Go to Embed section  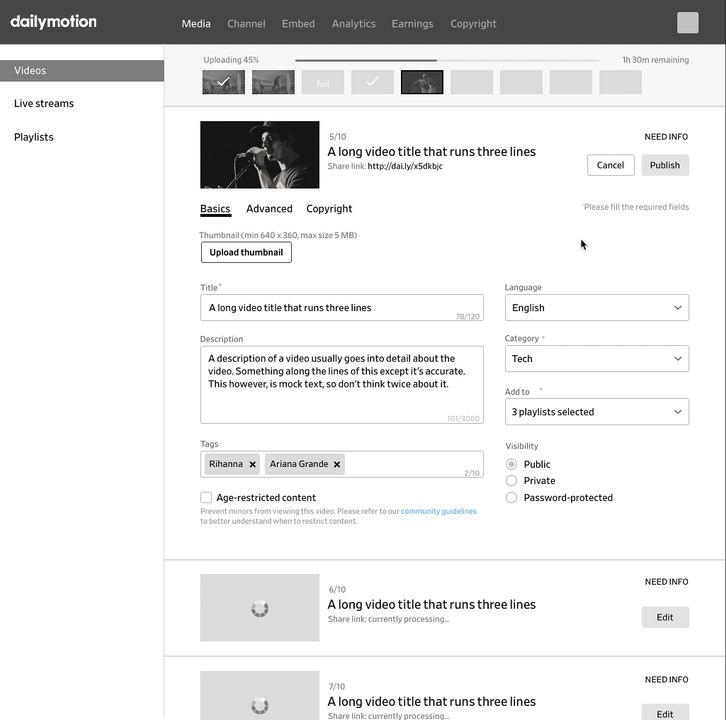point(298,24)
